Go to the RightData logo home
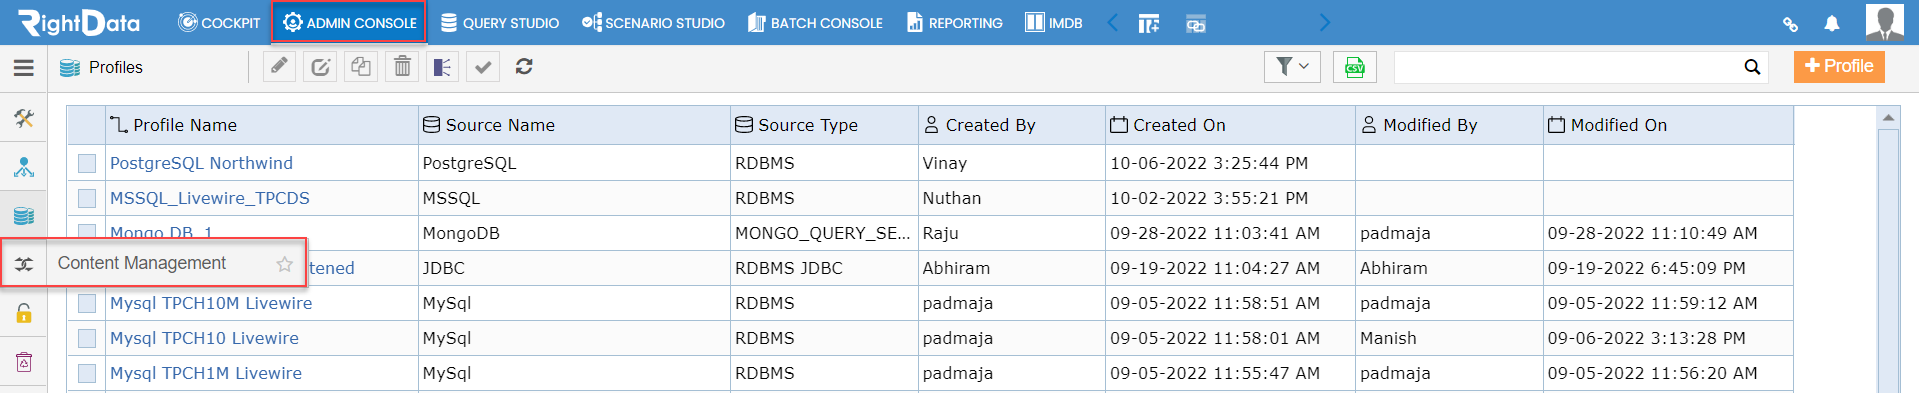Screen dimensions: 1919x393 80,22
